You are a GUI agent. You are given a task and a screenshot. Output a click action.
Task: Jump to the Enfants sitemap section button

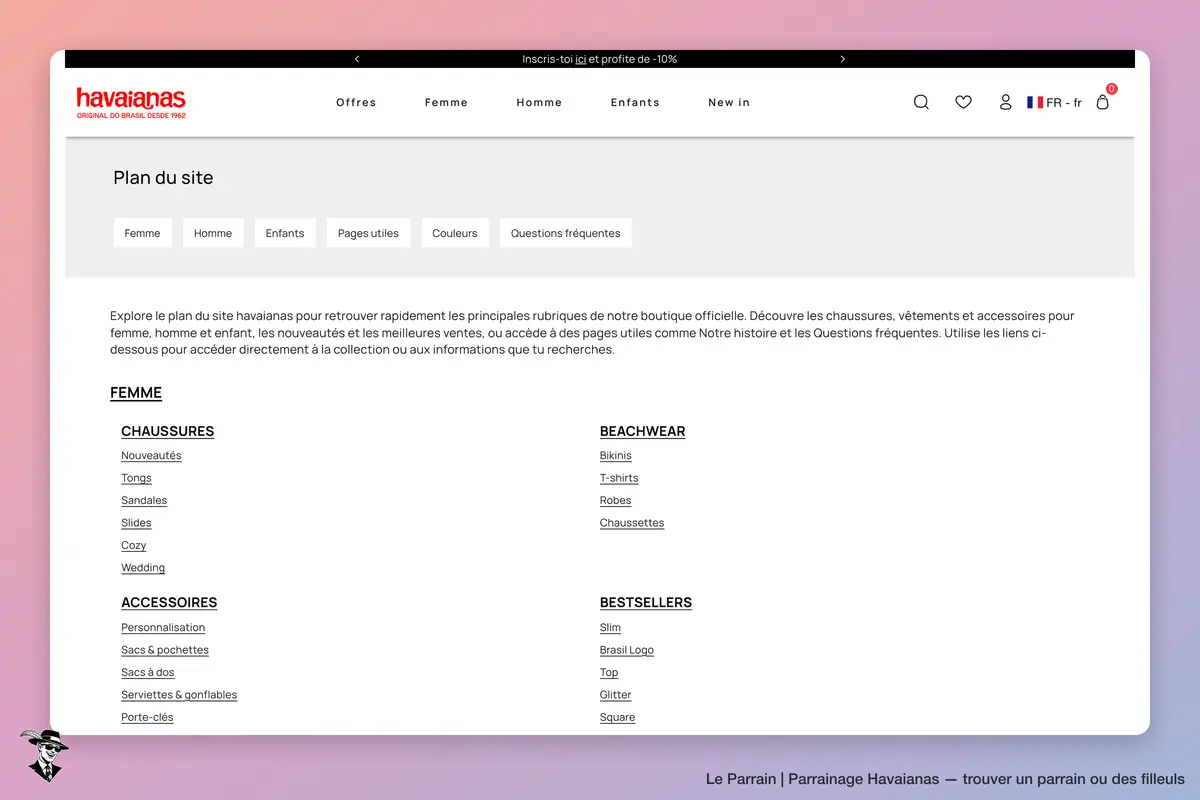coord(285,233)
